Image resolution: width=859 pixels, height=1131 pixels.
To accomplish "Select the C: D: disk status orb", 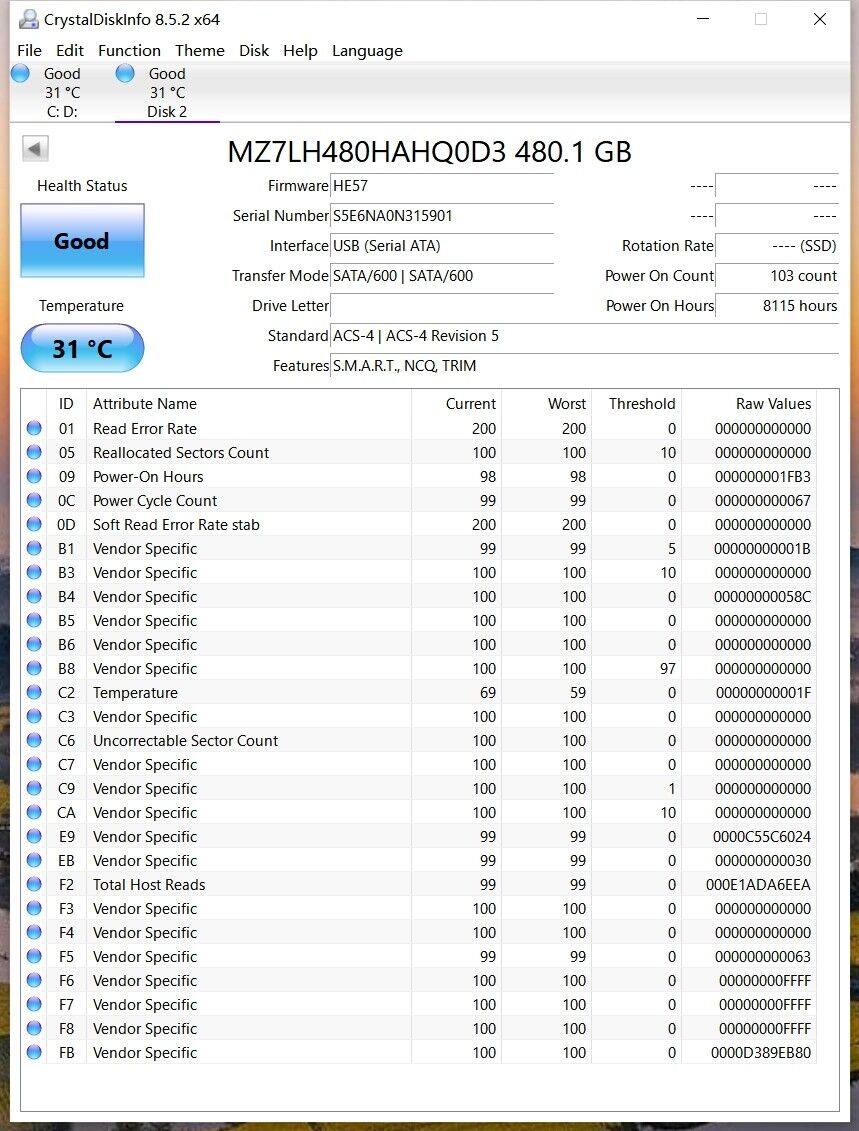I will click(21, 73).
